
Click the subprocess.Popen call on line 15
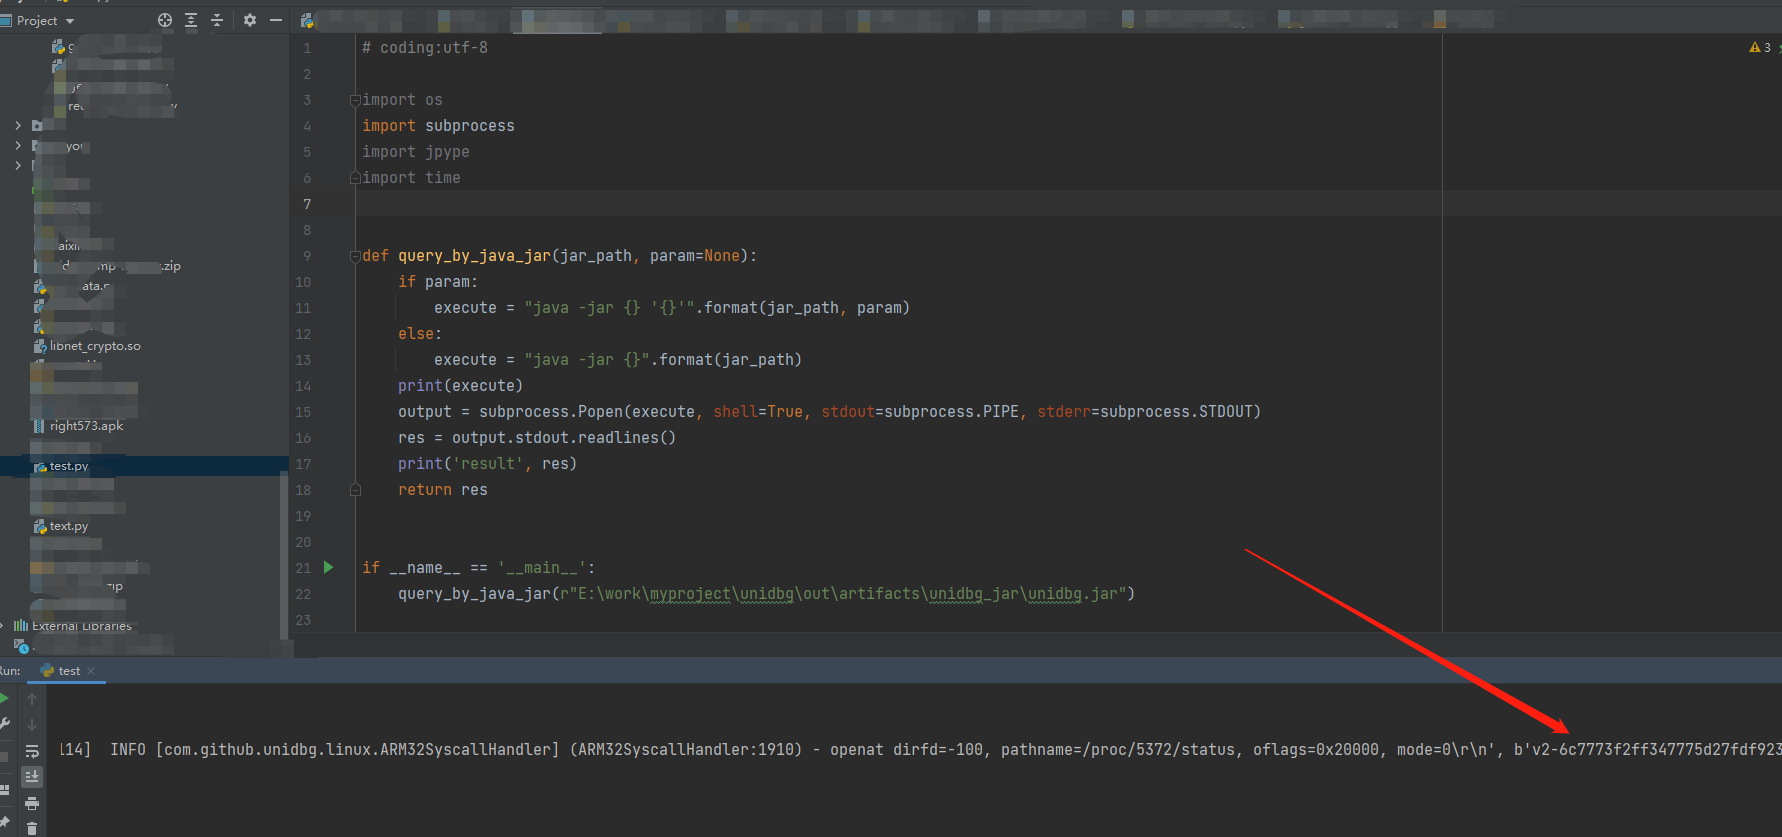pos(870,412)
